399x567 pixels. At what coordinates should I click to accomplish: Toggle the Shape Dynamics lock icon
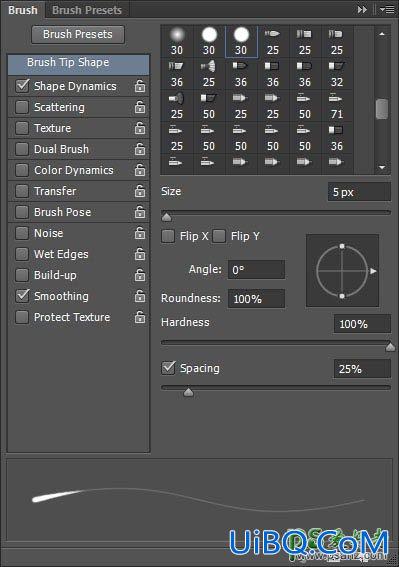pos(140,86)
